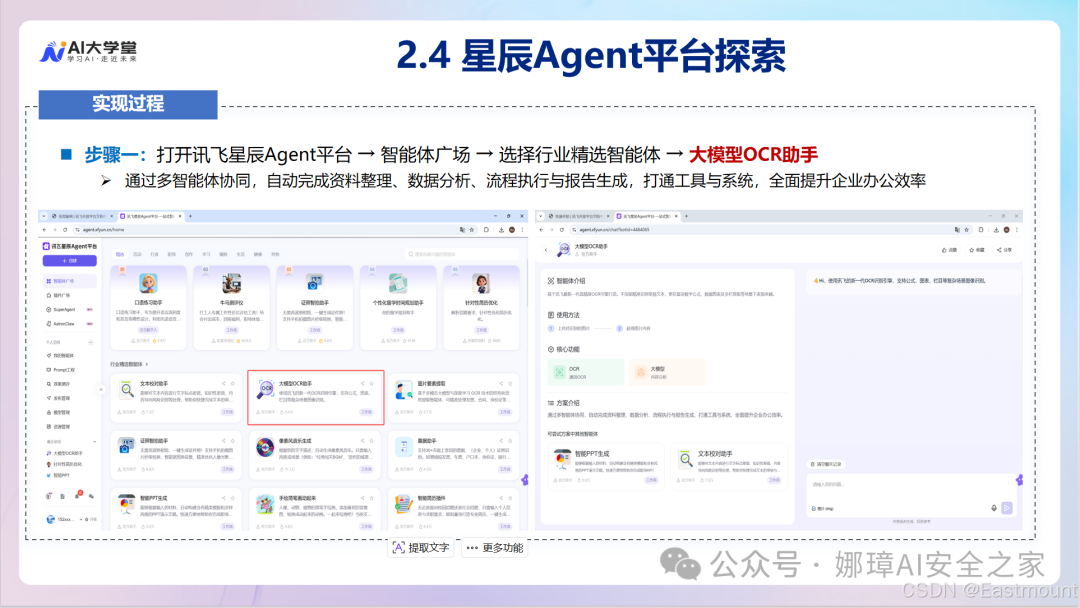Open notification bell with red badge
This screenshot has height=608, width=1080.
pos(78,495)
